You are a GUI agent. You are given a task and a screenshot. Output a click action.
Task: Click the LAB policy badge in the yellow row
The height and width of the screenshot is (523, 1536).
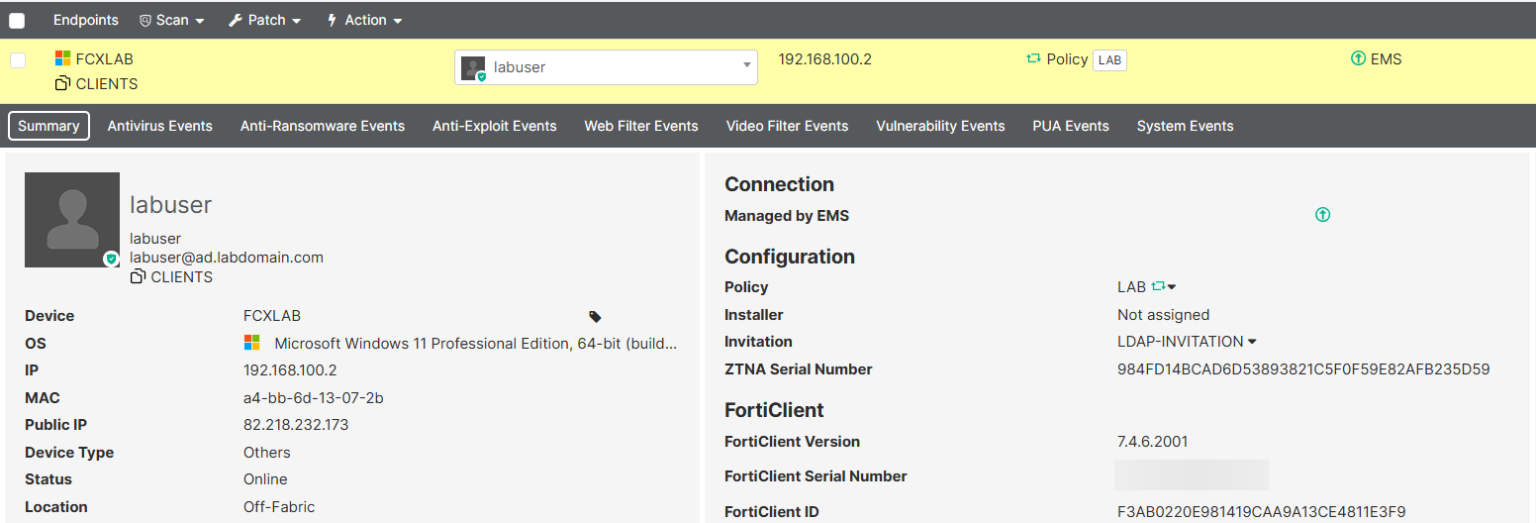pos(1109,60)
